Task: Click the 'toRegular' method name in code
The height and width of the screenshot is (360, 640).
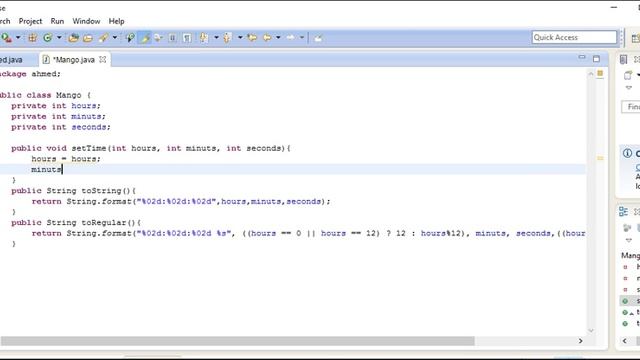Action: coord(104,222)
